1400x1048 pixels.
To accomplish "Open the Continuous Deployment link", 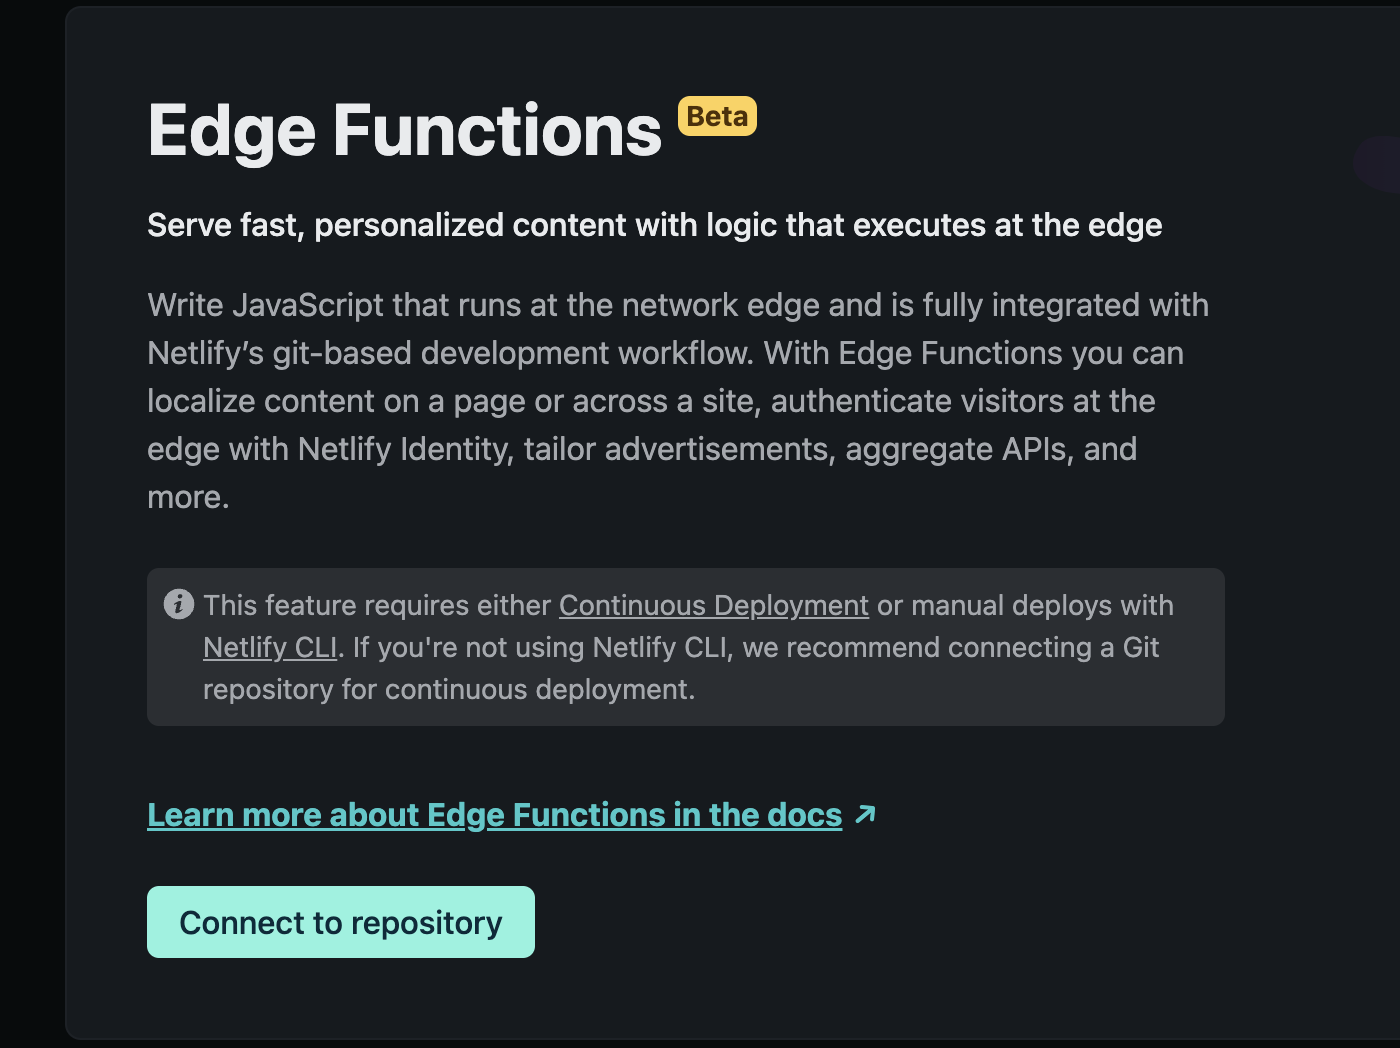I will pyautogui.click(x=713, y=605).
